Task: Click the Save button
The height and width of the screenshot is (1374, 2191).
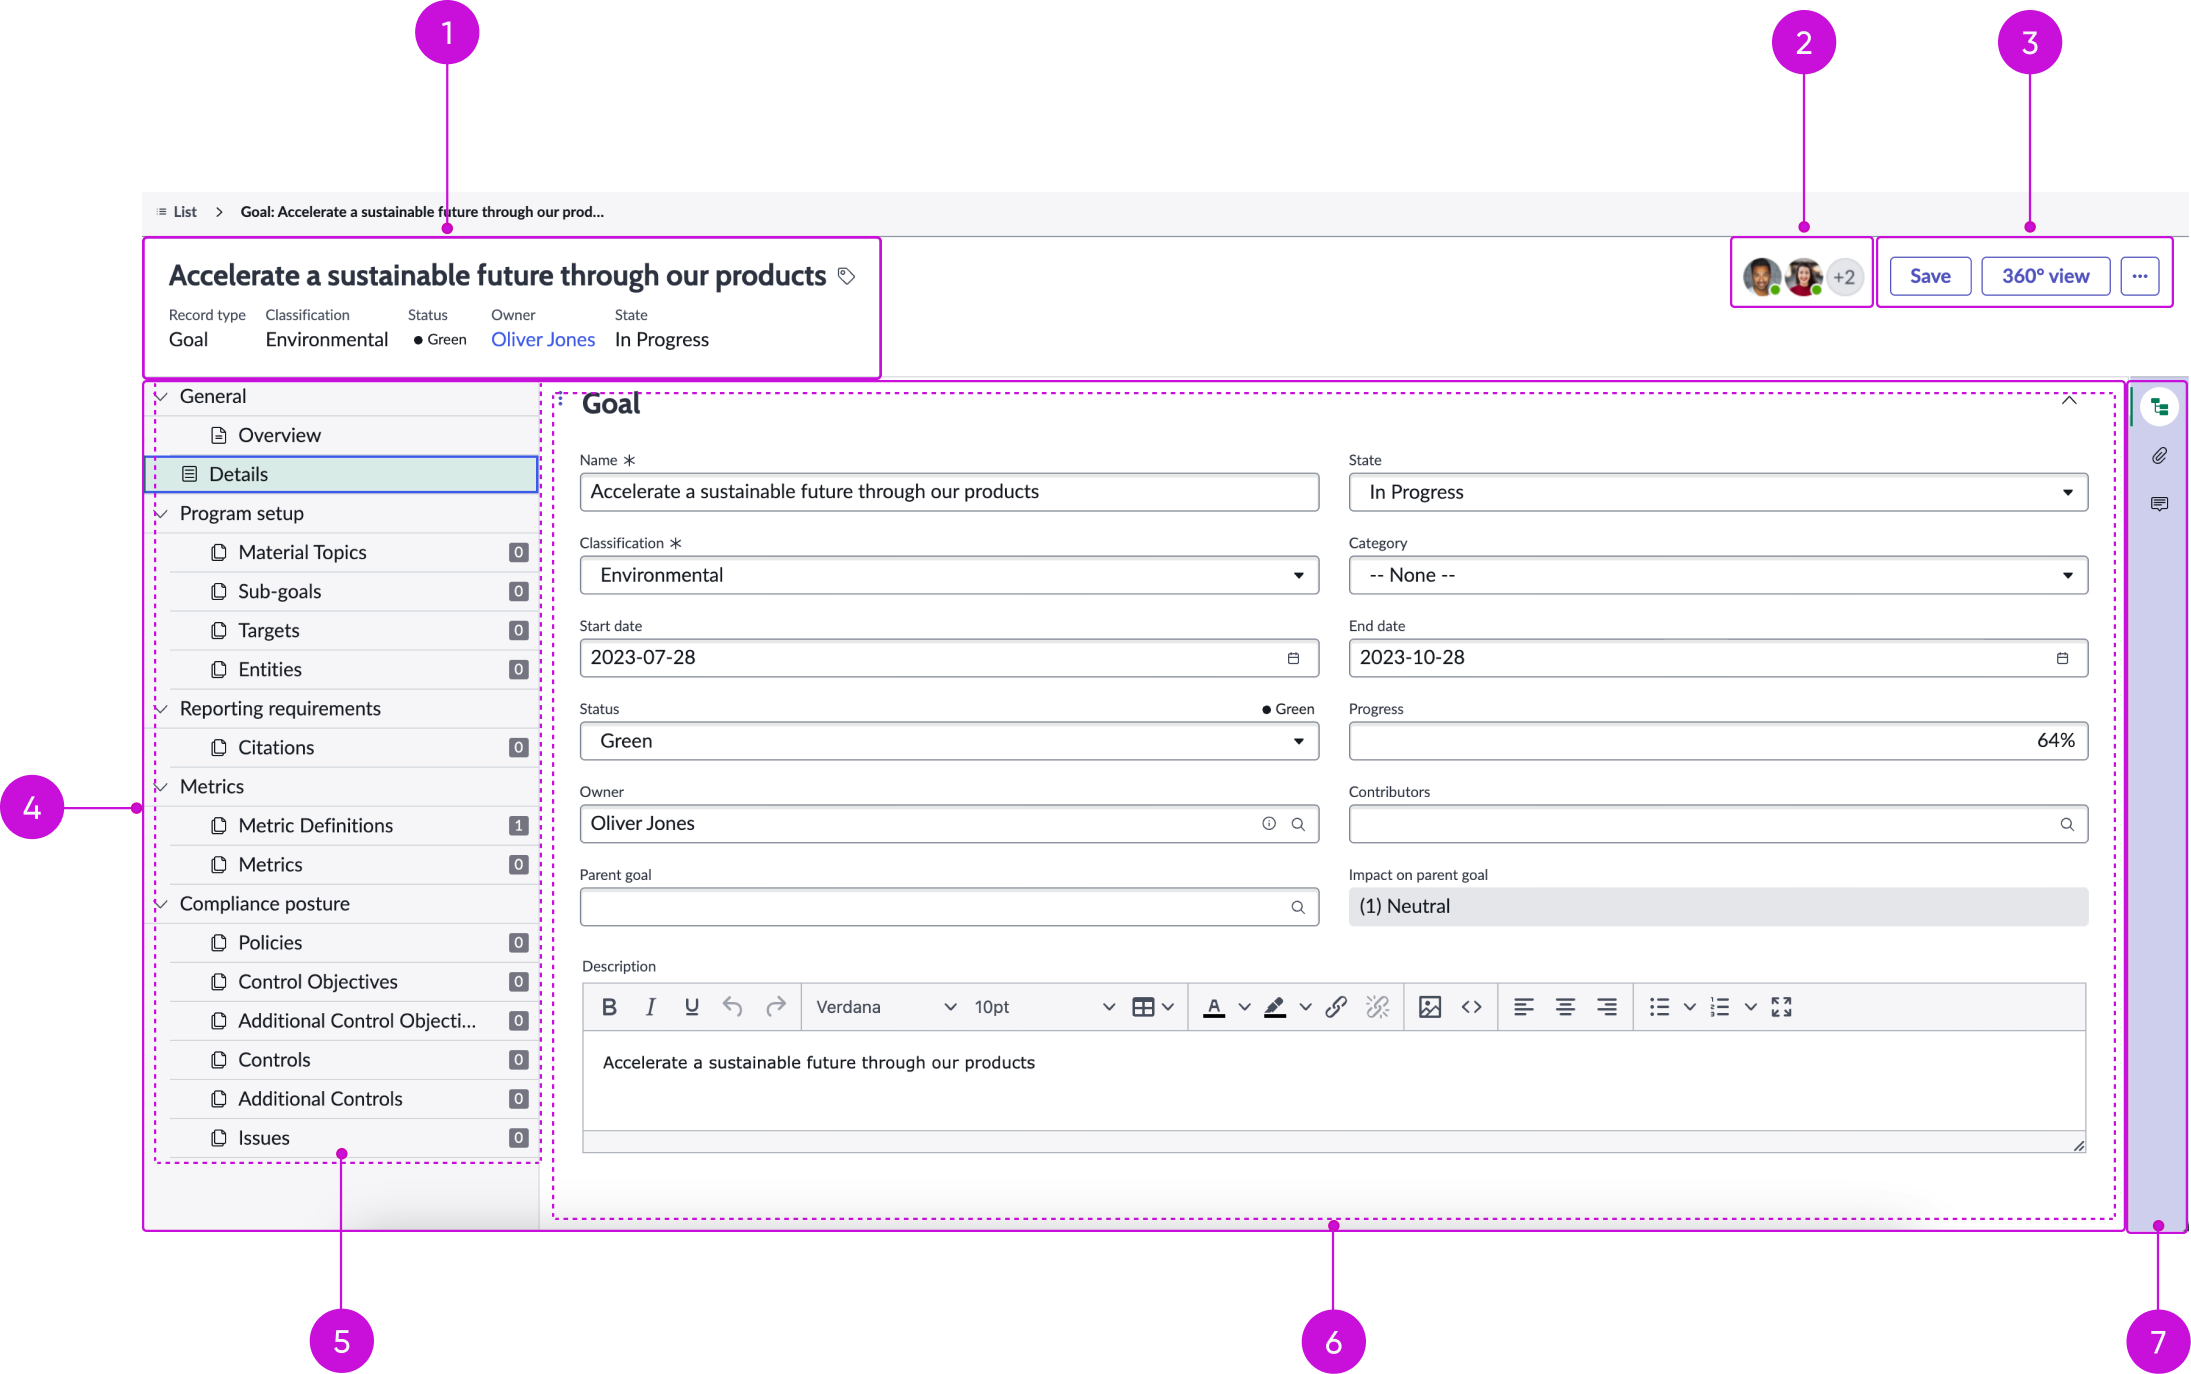Action: tap(1929, 275)
